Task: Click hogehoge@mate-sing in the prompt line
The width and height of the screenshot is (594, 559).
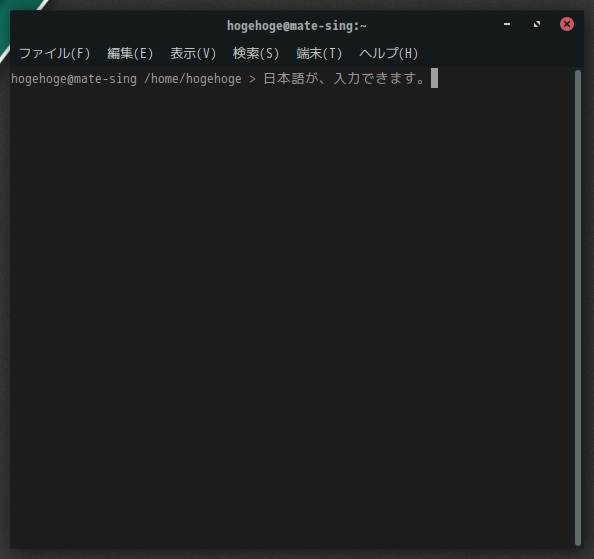Action: coord(74,79)
